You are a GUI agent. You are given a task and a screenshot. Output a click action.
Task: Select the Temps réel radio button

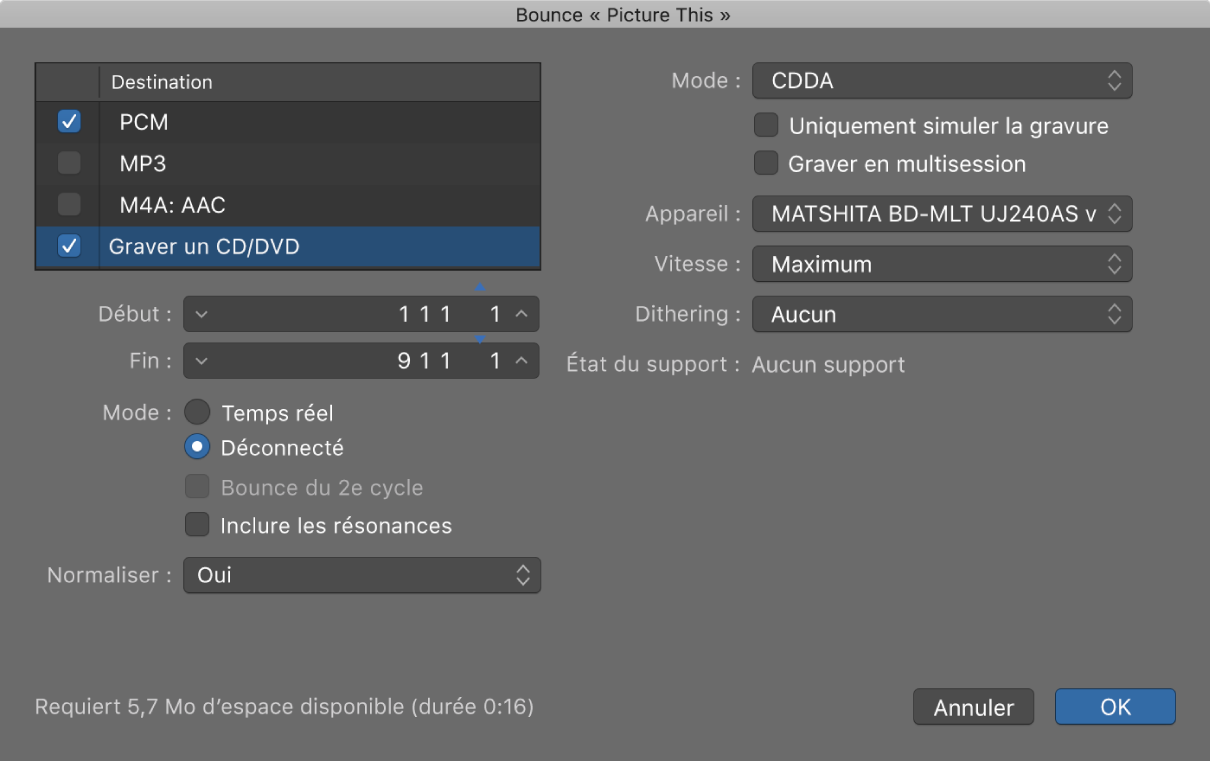(198, 412)
